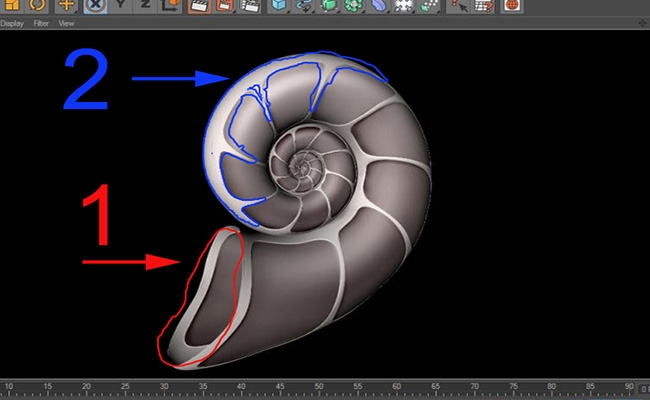This screenshot has width=650, height=400.
Task: Select the spline pen tool icon
Action: coord(304,6)
